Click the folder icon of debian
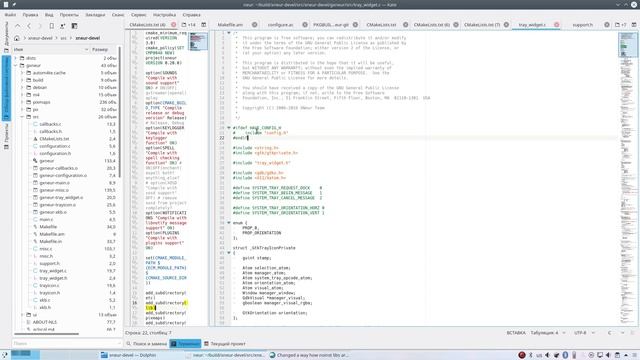640x360 pixels. click(x=29, y=87)
